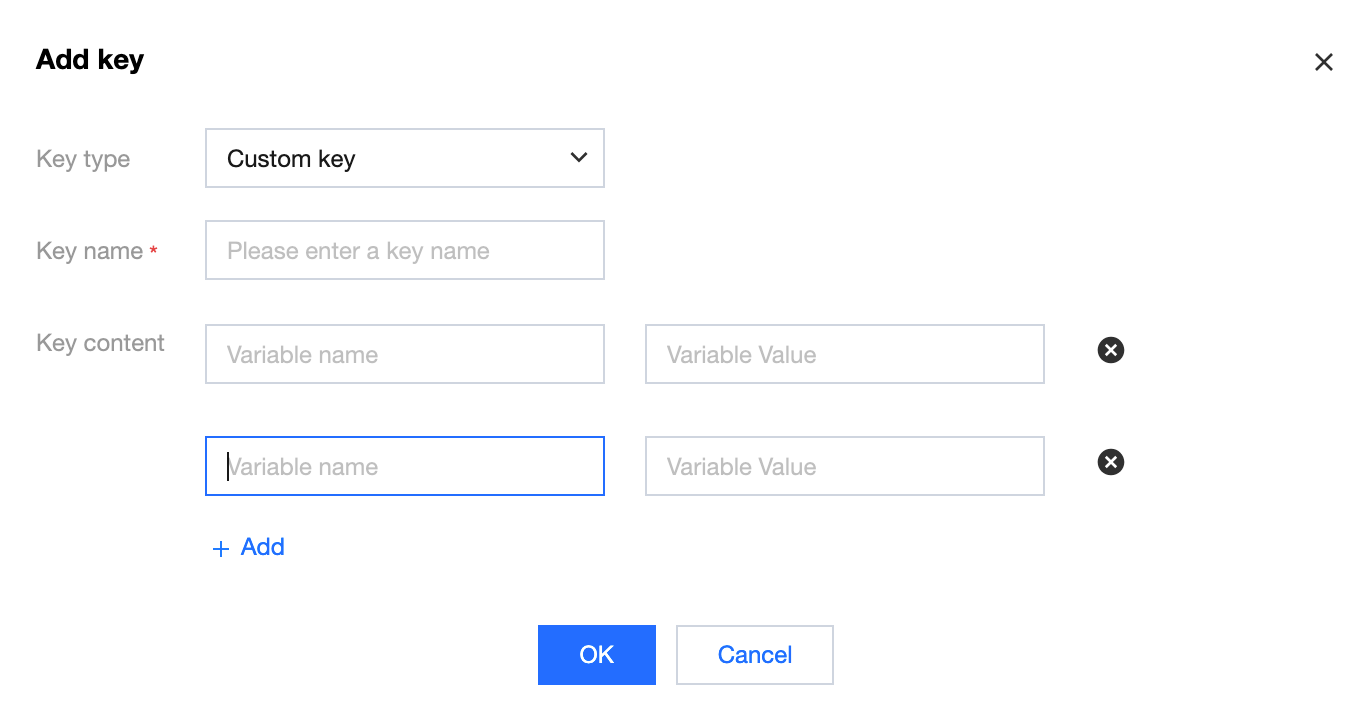Click the first Variable name field
Viewport: 1360px width, 718px height.
[404, 354]
